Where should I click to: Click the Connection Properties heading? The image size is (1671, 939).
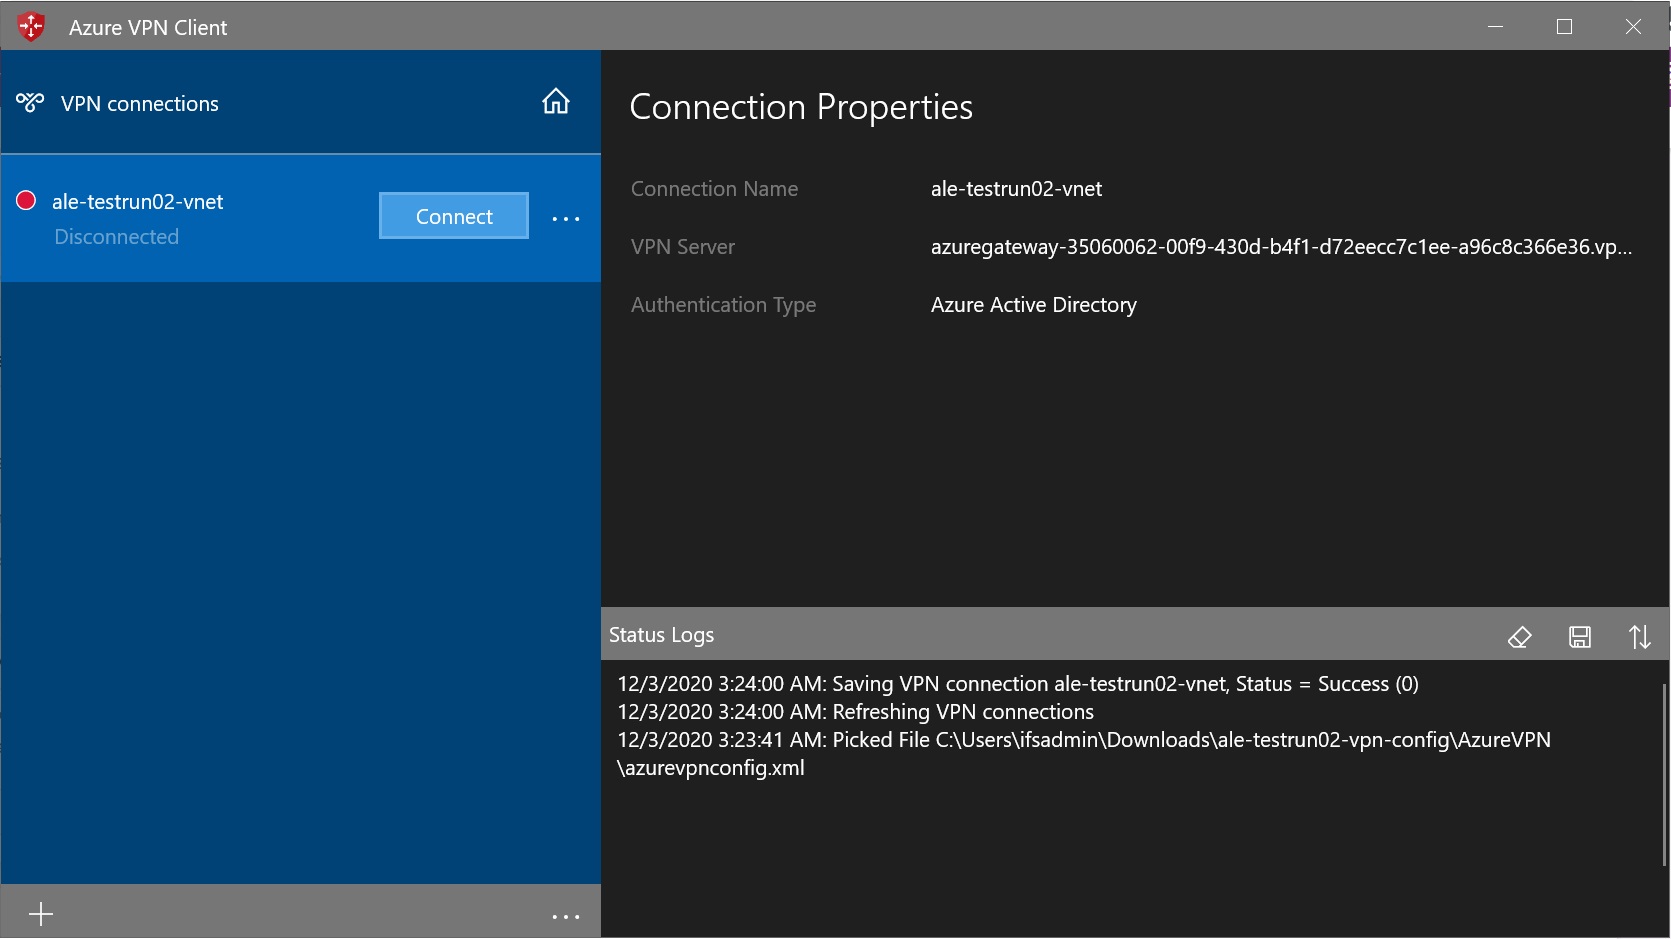[801, 107]
